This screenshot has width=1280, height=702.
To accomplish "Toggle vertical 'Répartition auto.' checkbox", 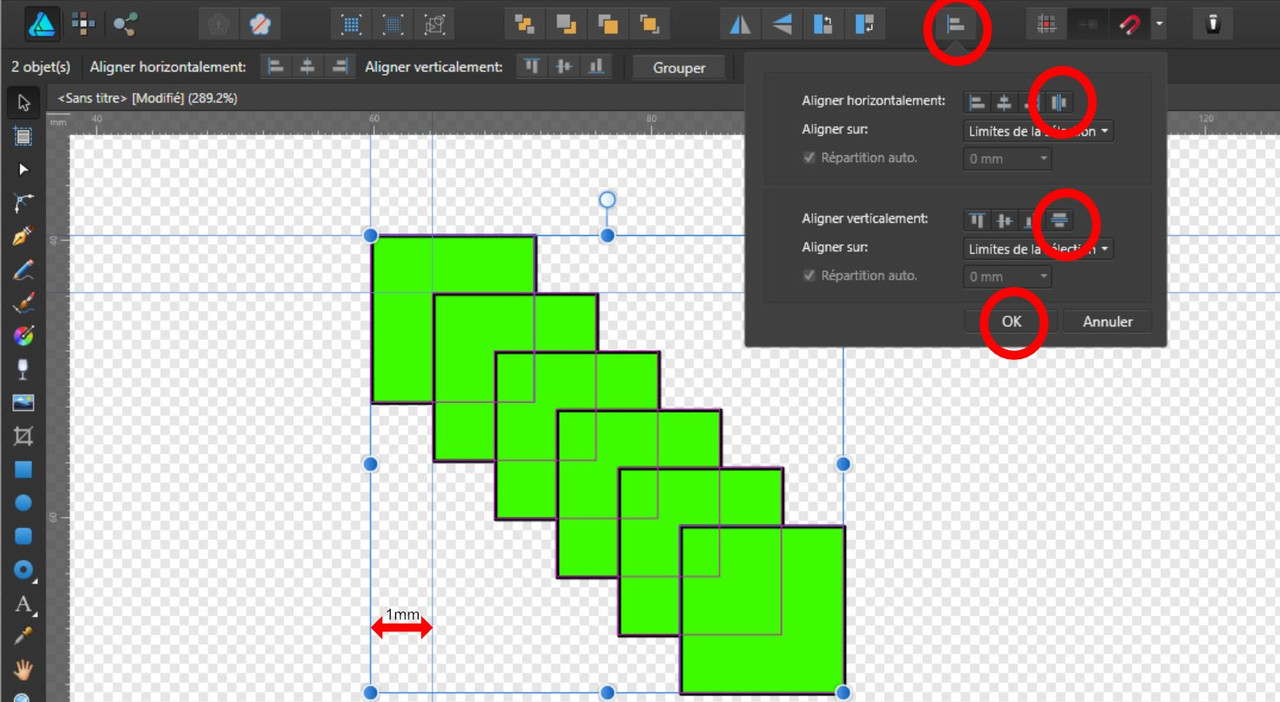I will 809,276.
